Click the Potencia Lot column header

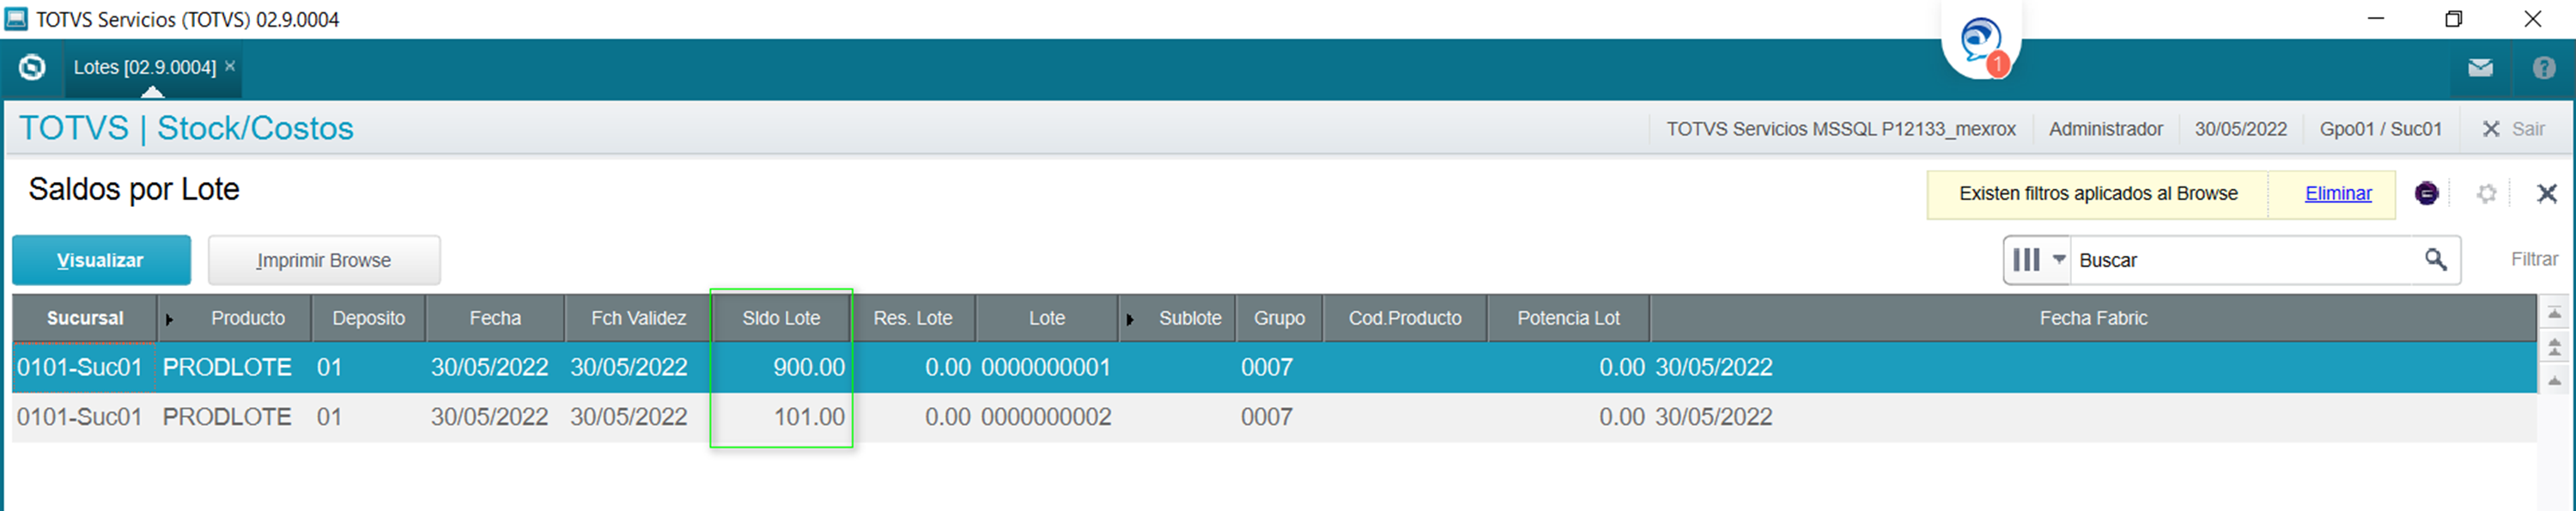coord(1567,318)
